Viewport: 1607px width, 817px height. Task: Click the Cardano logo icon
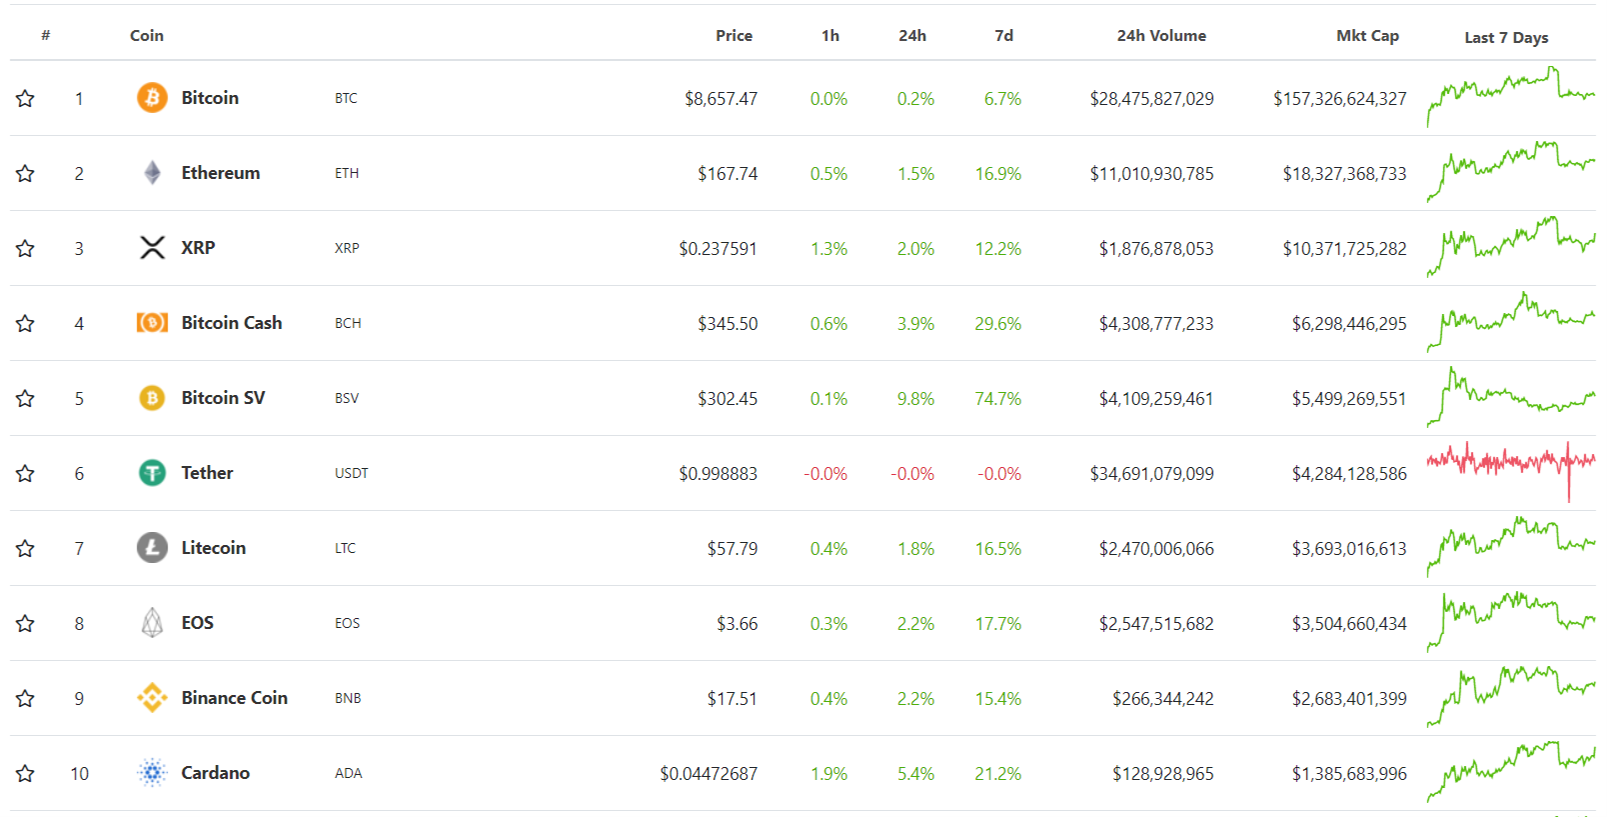click(x=152, y=773)
